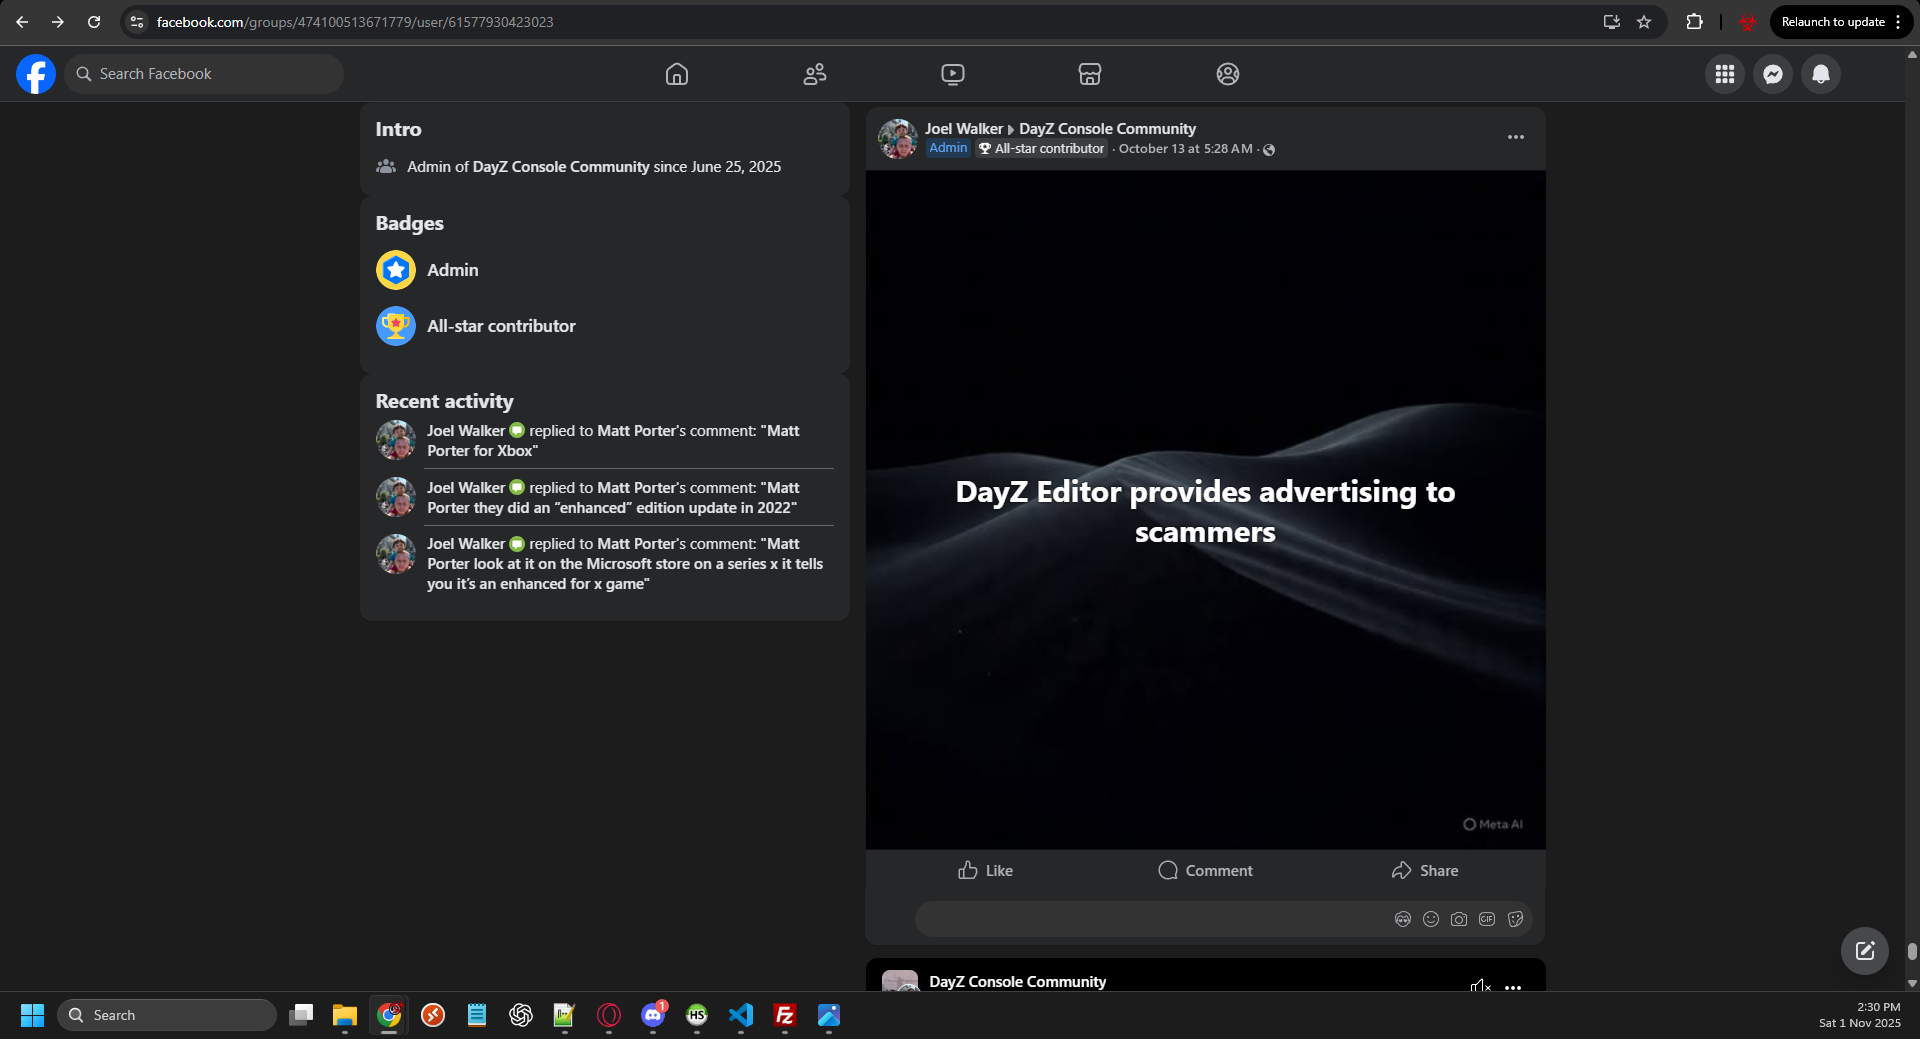Screen dimensions: 1920x1039
Task: Go back to the previous page in Chrome
Action: pos(22,22)
